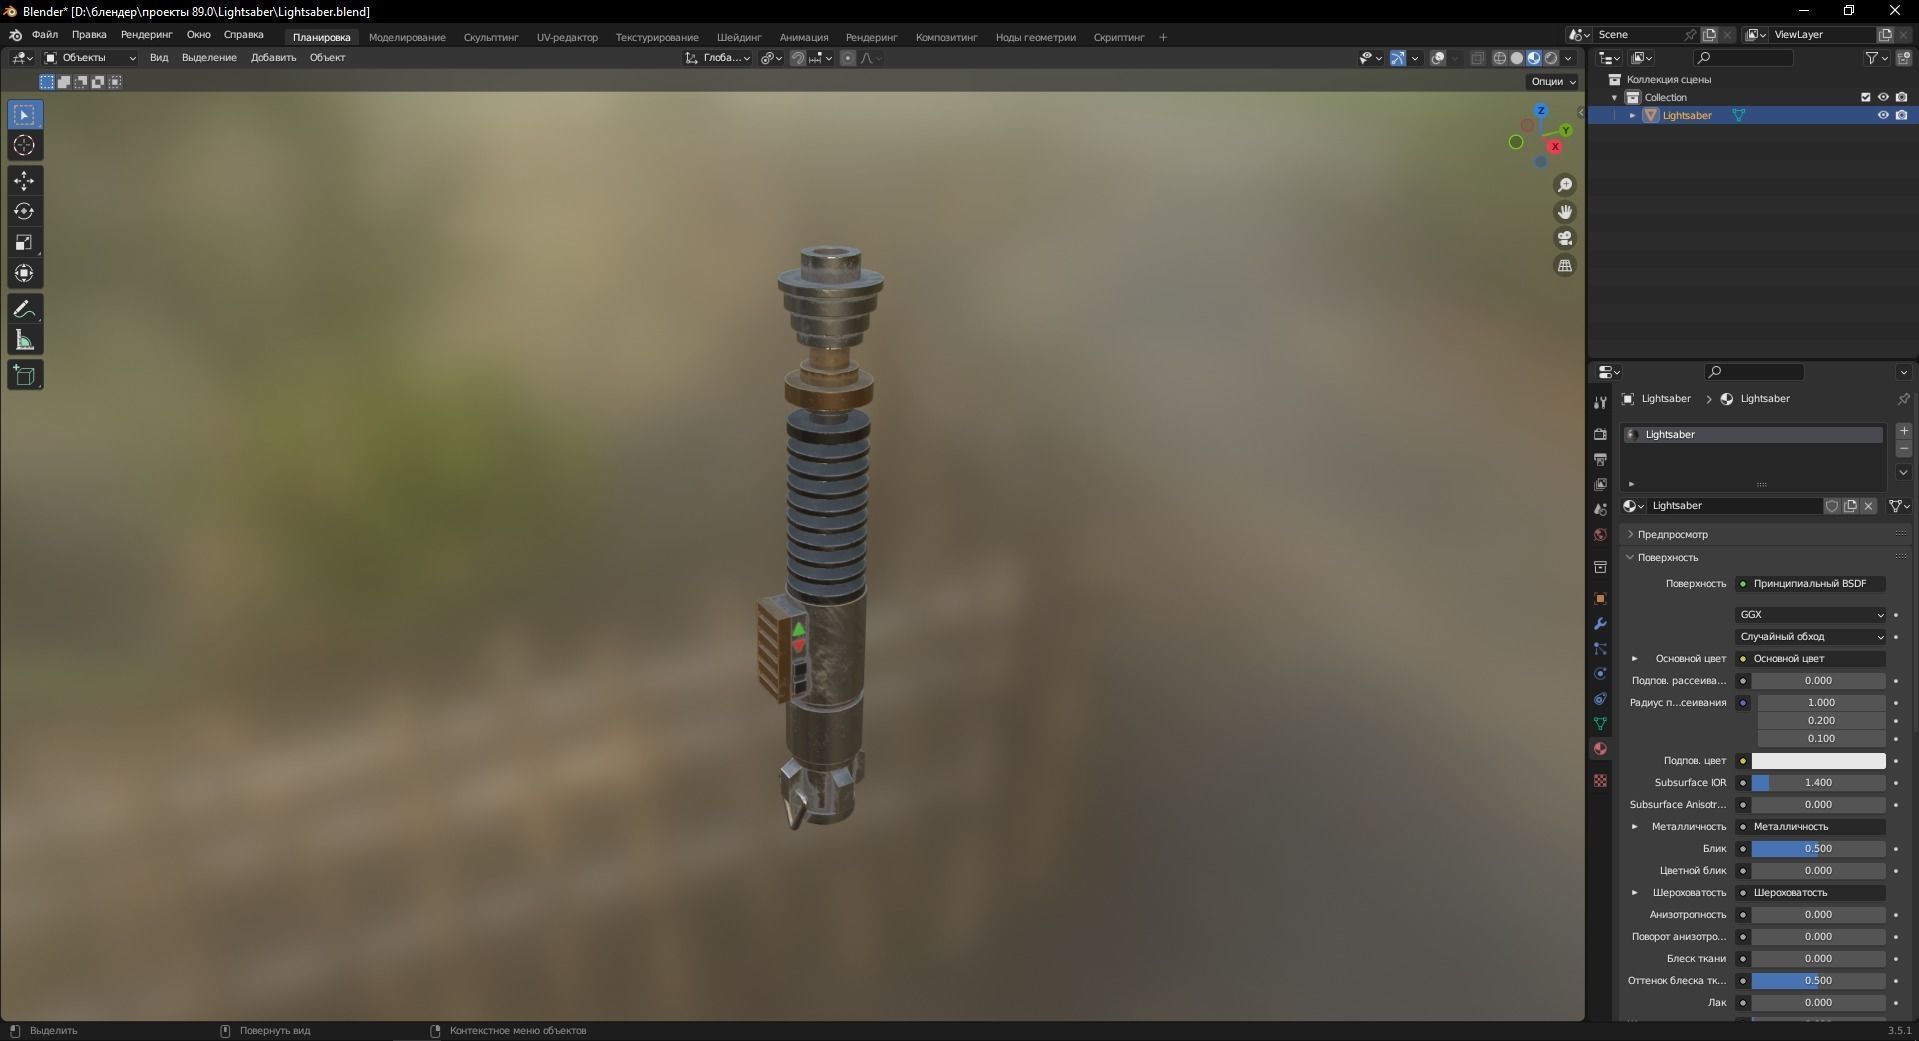Screen dimensions: 1919x1041
Task: Open the Выделение menu button
Action: tap(209, 58)
